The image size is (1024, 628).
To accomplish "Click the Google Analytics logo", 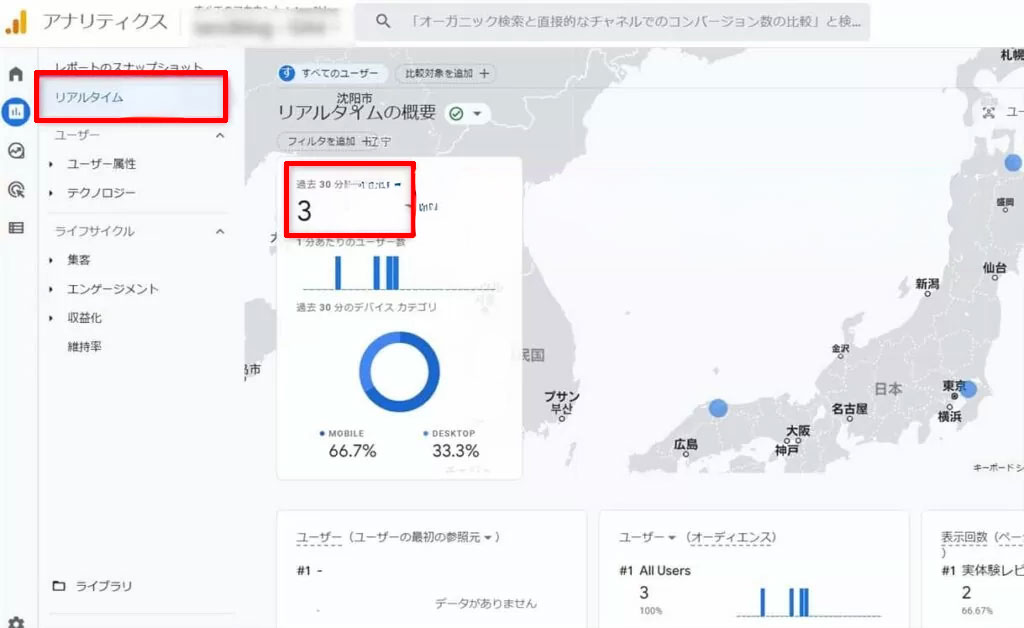I will point(17,21).
